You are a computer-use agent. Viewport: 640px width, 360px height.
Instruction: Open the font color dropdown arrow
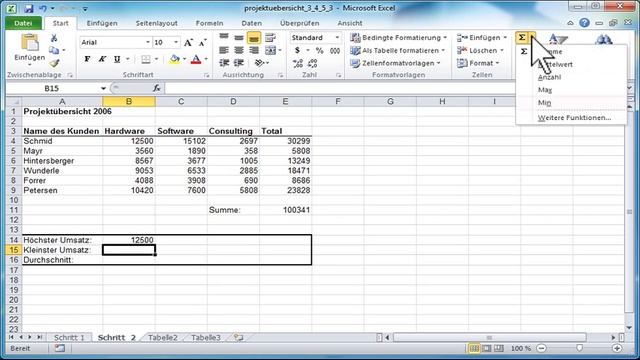pos(206,59)
